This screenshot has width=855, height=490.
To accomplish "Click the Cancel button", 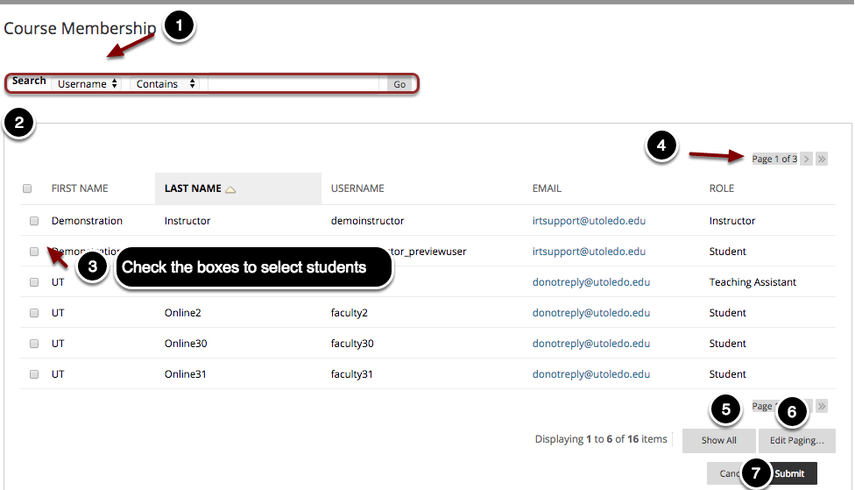I will point(728,474).
